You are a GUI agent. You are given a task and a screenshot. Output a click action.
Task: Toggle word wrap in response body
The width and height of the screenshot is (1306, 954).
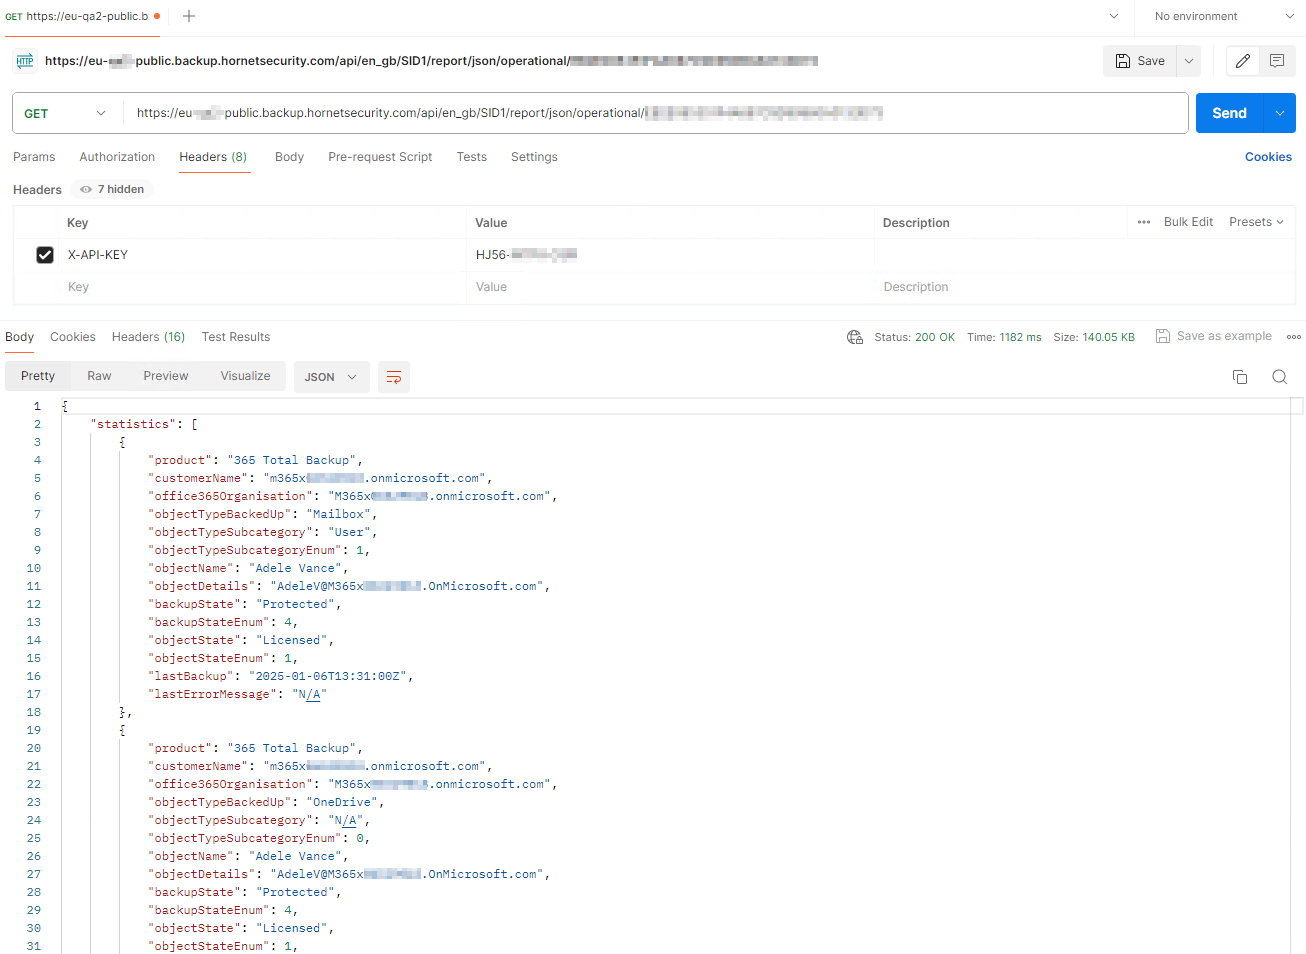click(x=394, y=377)
